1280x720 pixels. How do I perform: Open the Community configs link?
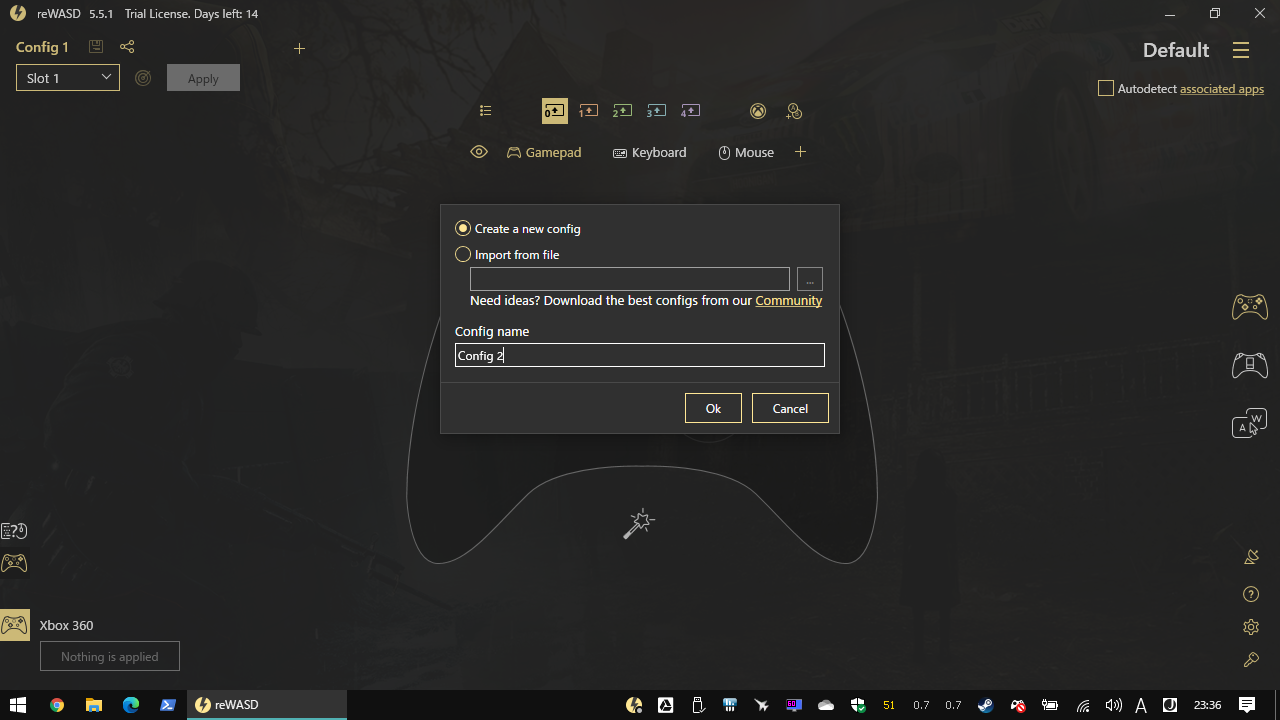click(x=788, y=300)
